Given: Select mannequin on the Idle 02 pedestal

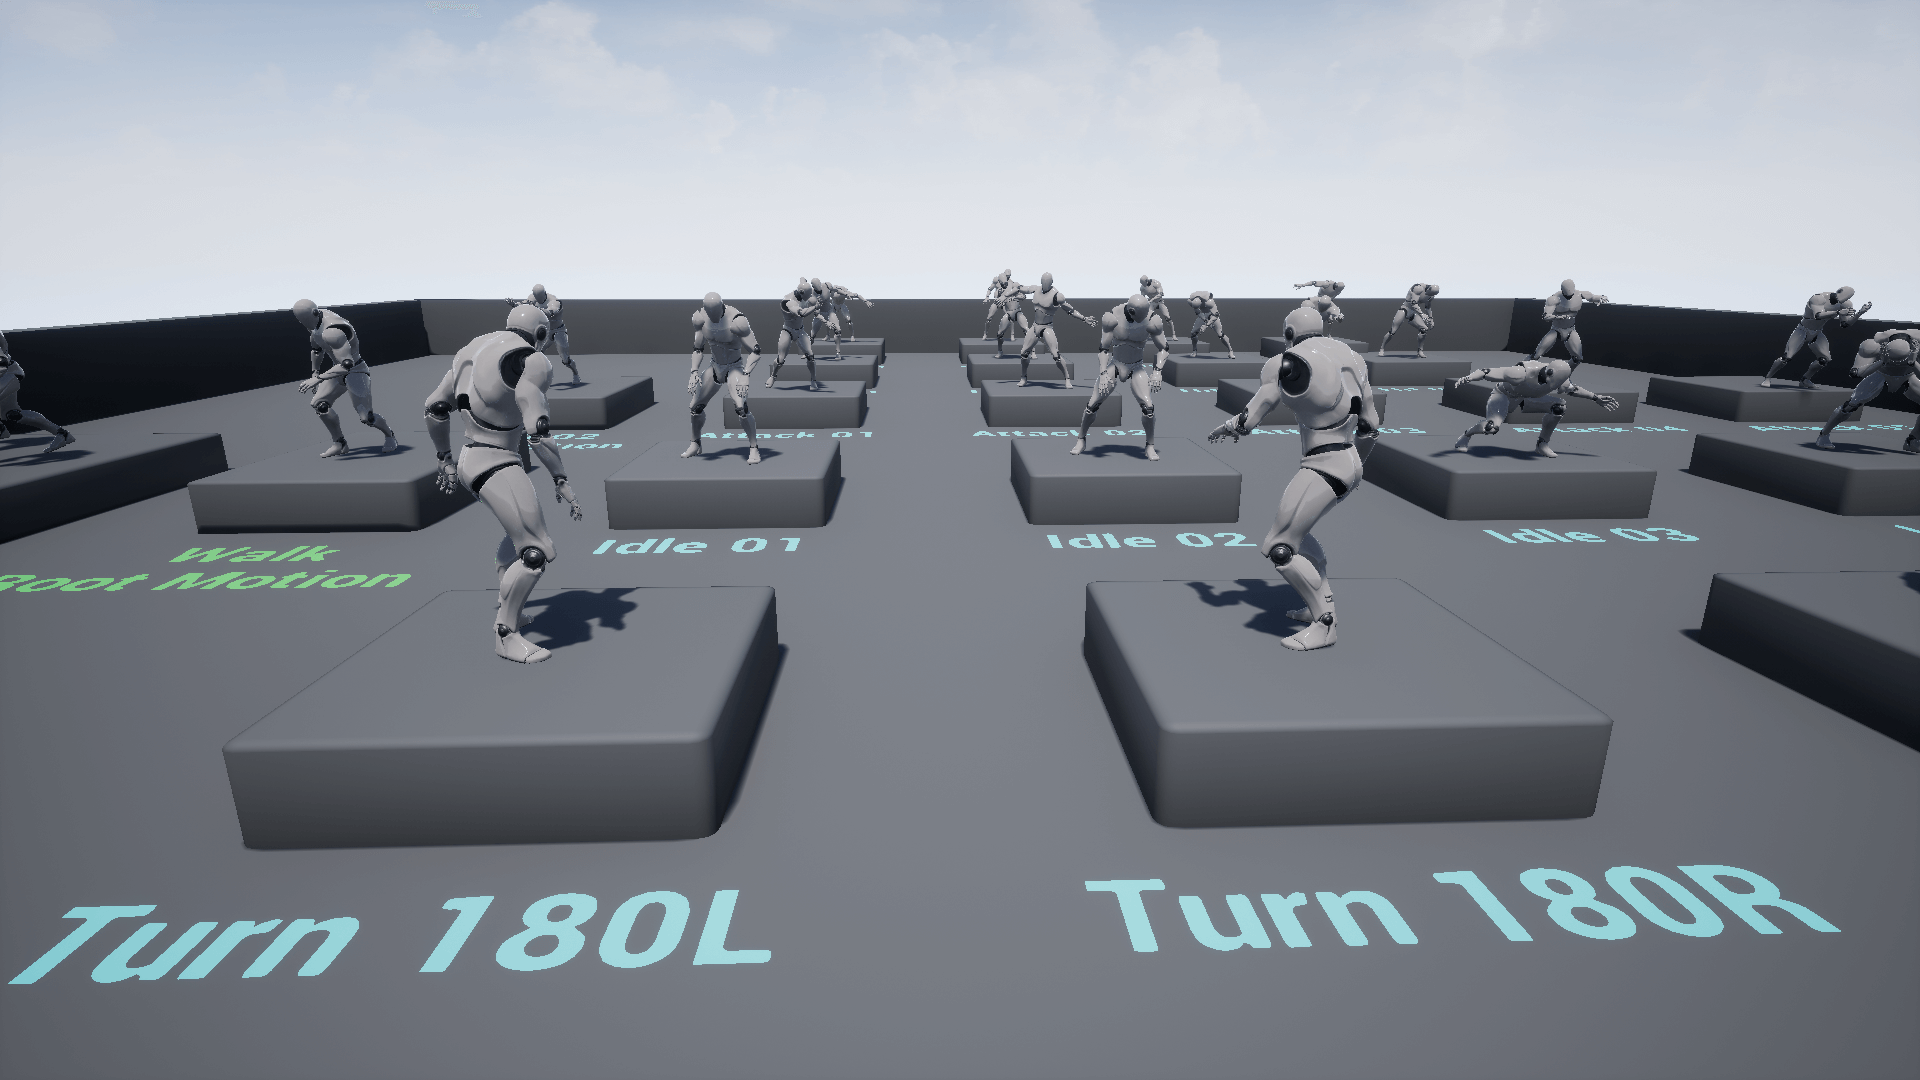Looking at the screenshot, I should tap(1125, 376).
